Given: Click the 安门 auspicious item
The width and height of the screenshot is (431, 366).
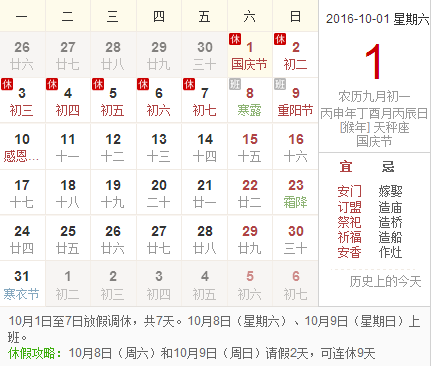Looking at the screenshot, I should coord(349,191).
